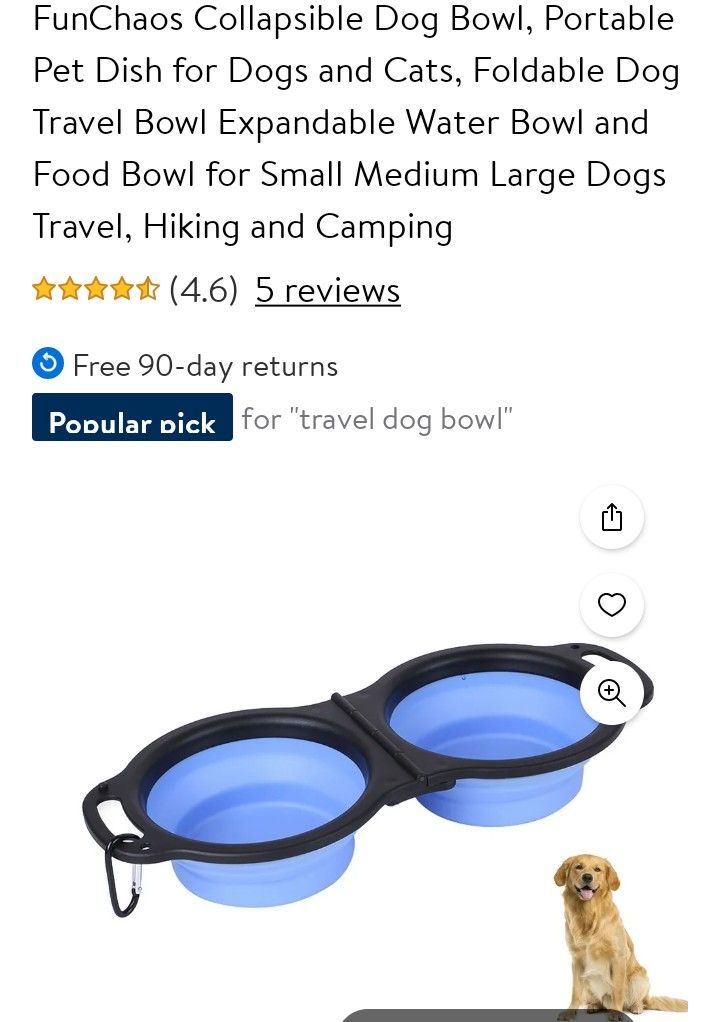Image resolution: width=720 pixels, height=1022 pixels.
Task: Click the blue circular returns arrow icon
Action: [48, 364]
